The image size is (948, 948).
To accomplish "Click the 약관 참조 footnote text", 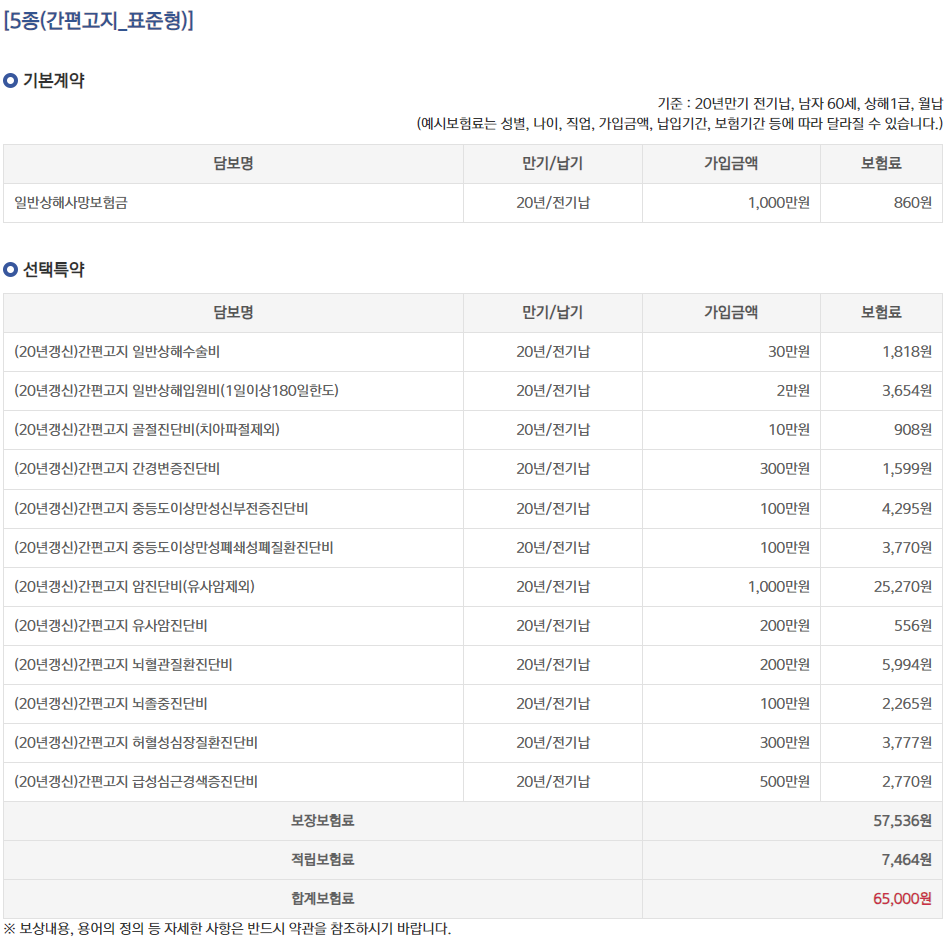I will (x=227, y=929).
